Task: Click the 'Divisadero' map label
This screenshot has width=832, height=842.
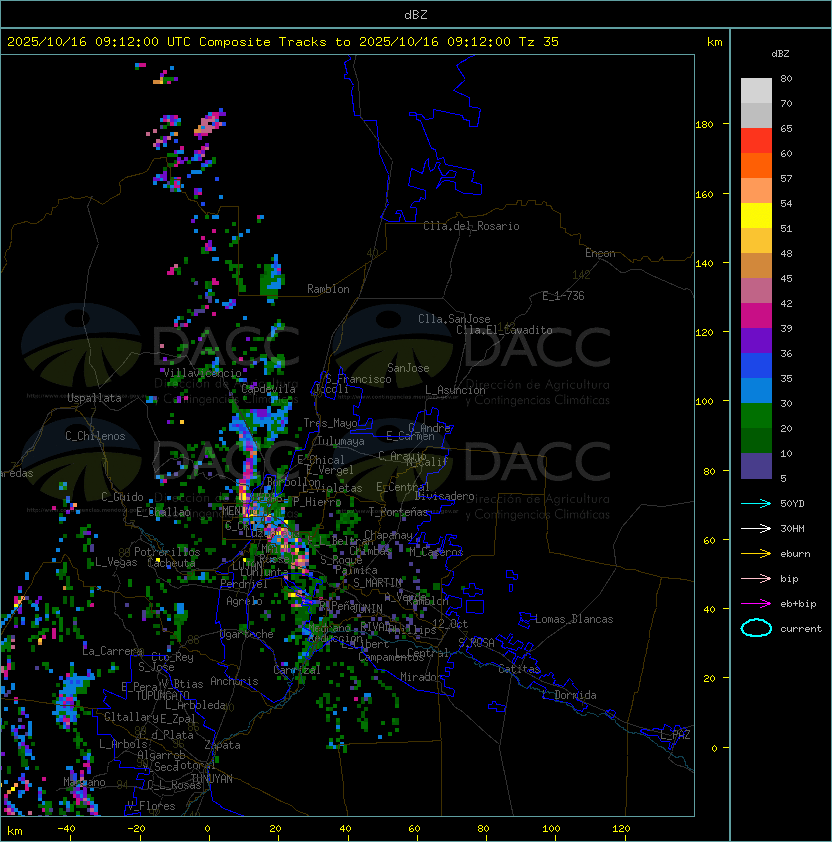Action: coord(445,496)
